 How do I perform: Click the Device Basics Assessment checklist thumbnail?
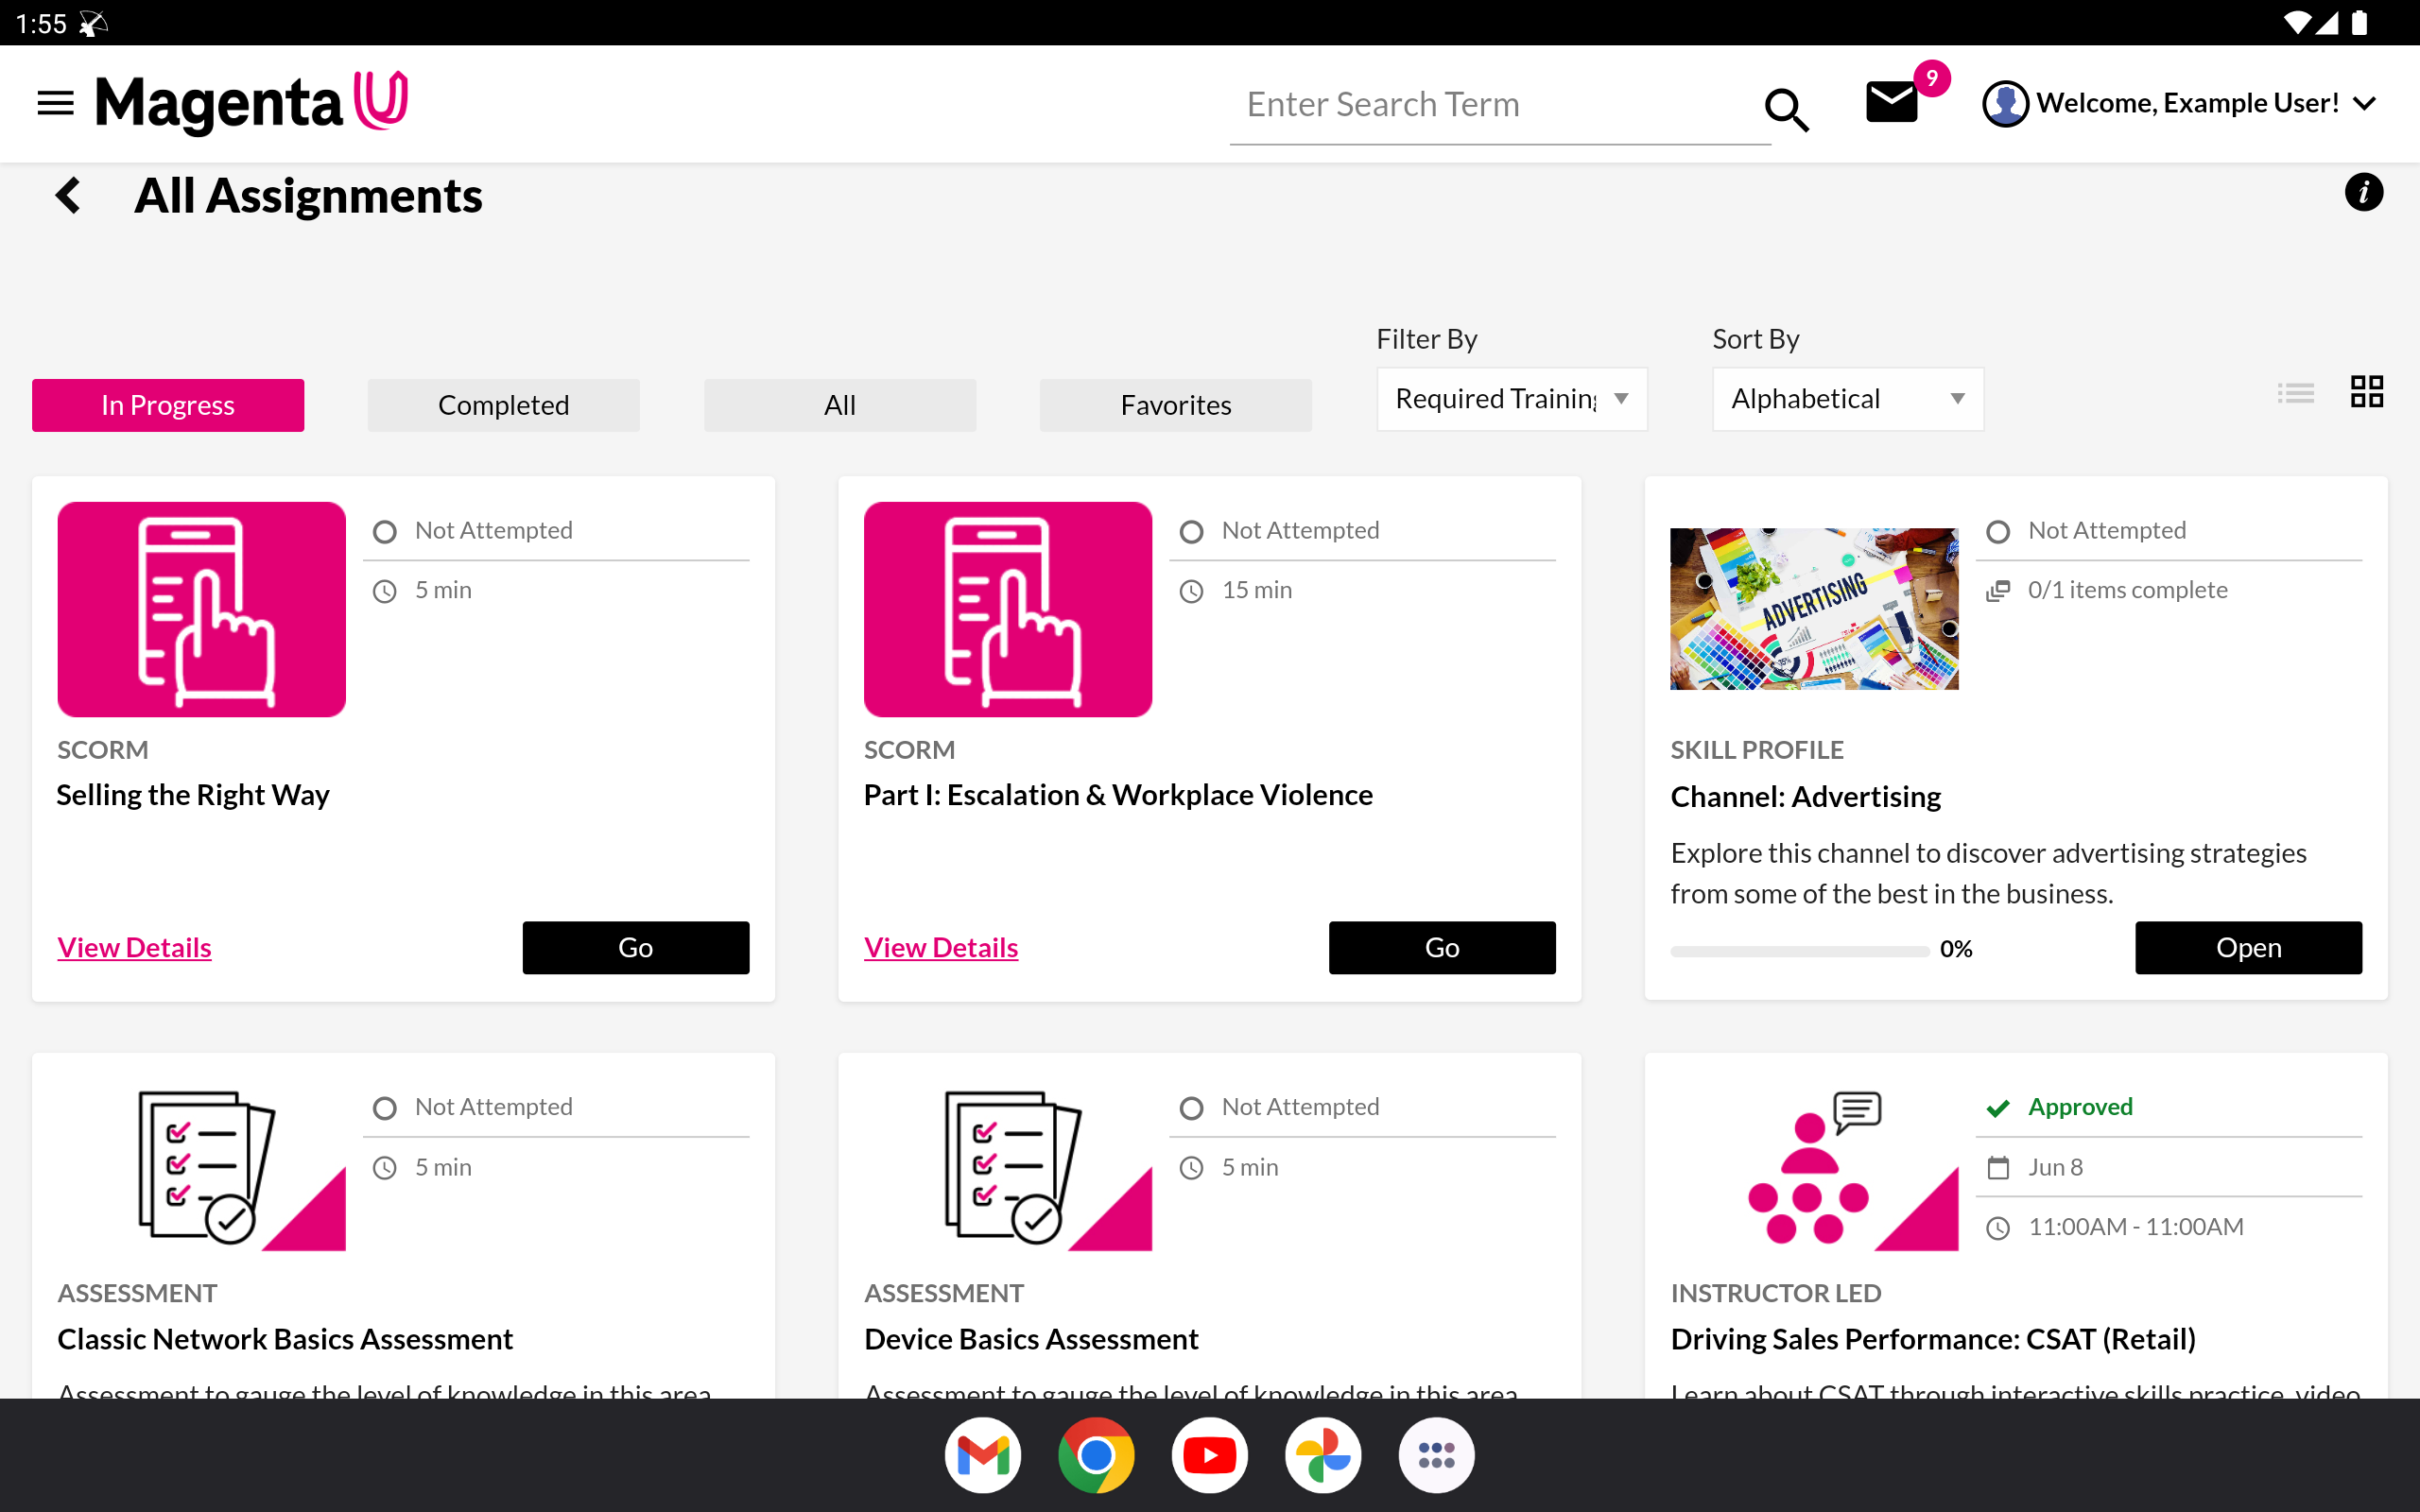click(1008, 1167)
